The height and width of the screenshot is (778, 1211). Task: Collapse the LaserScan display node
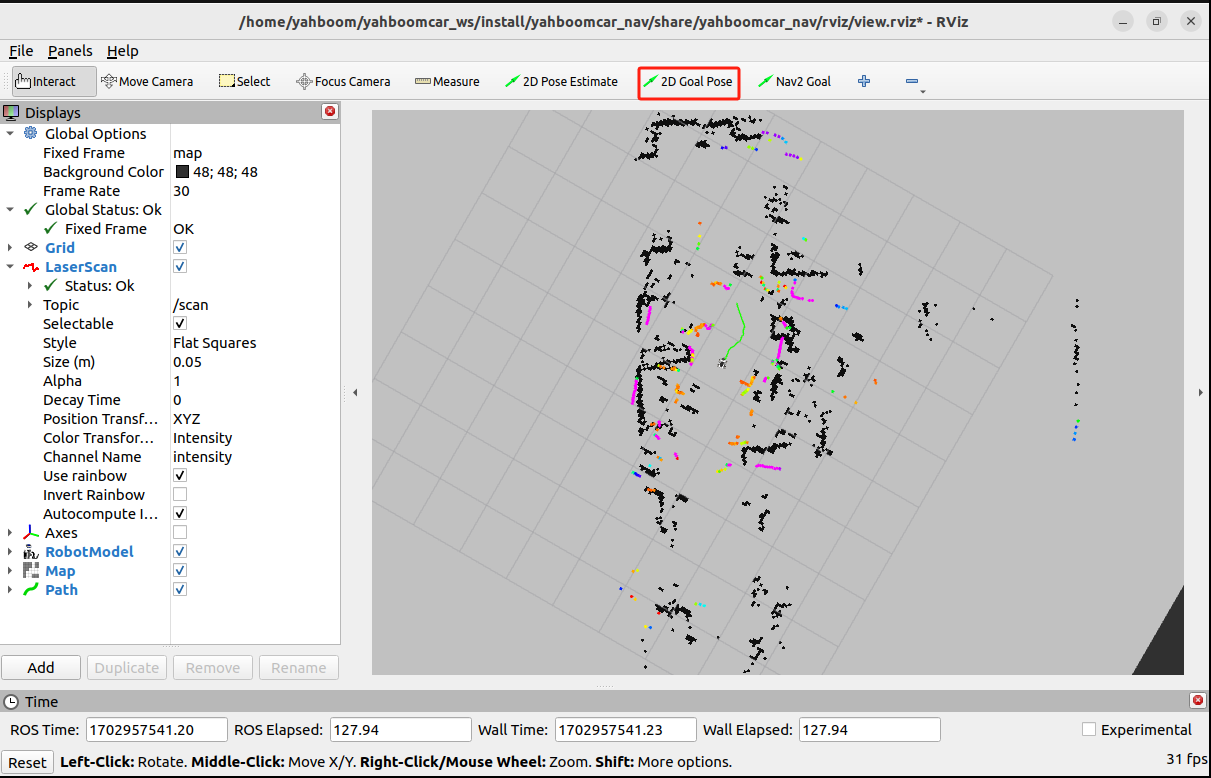(10, 267)
